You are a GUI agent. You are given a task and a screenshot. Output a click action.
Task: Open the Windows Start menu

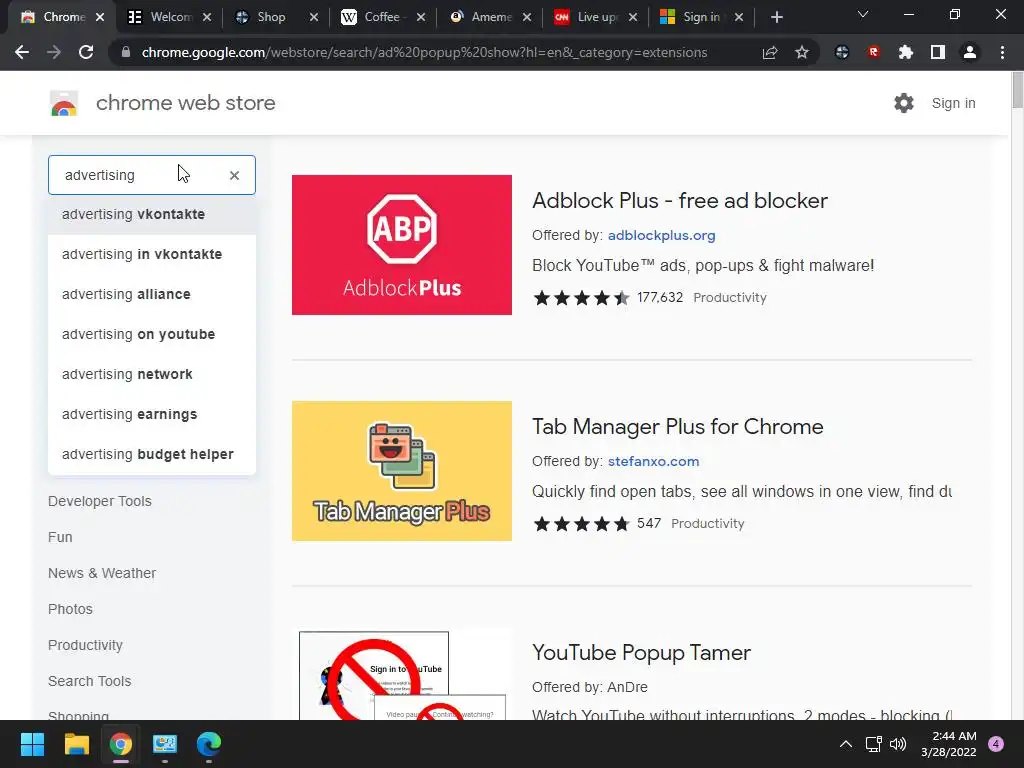pos(32,744)
